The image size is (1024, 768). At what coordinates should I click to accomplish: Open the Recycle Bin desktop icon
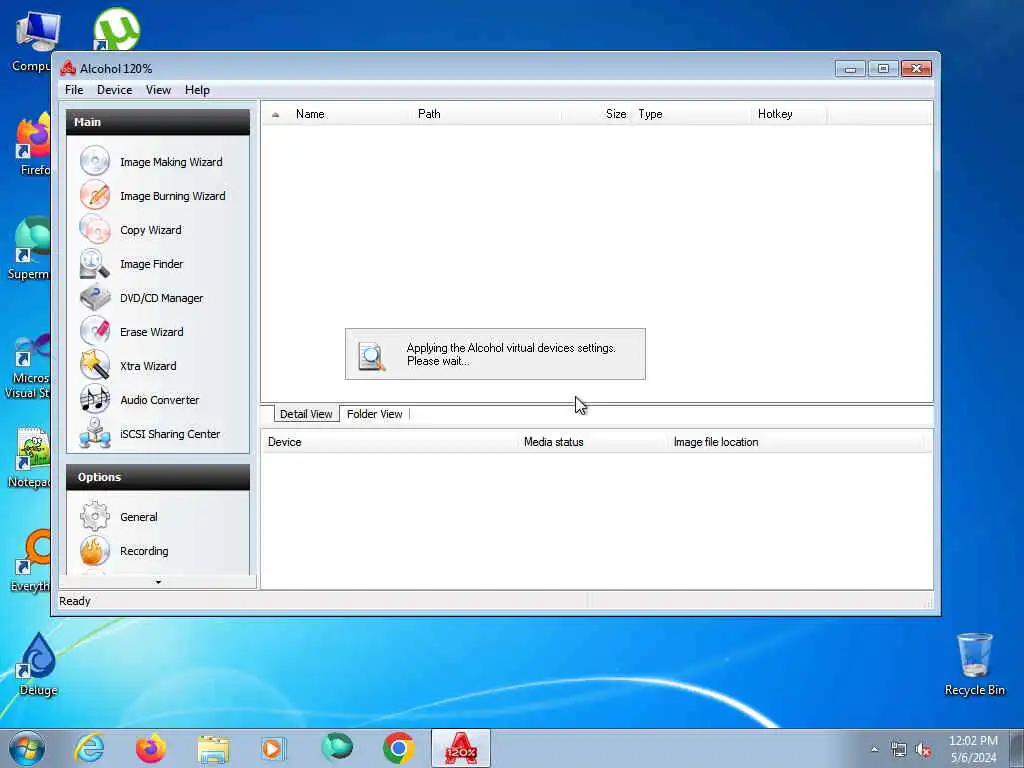(974, 665)
